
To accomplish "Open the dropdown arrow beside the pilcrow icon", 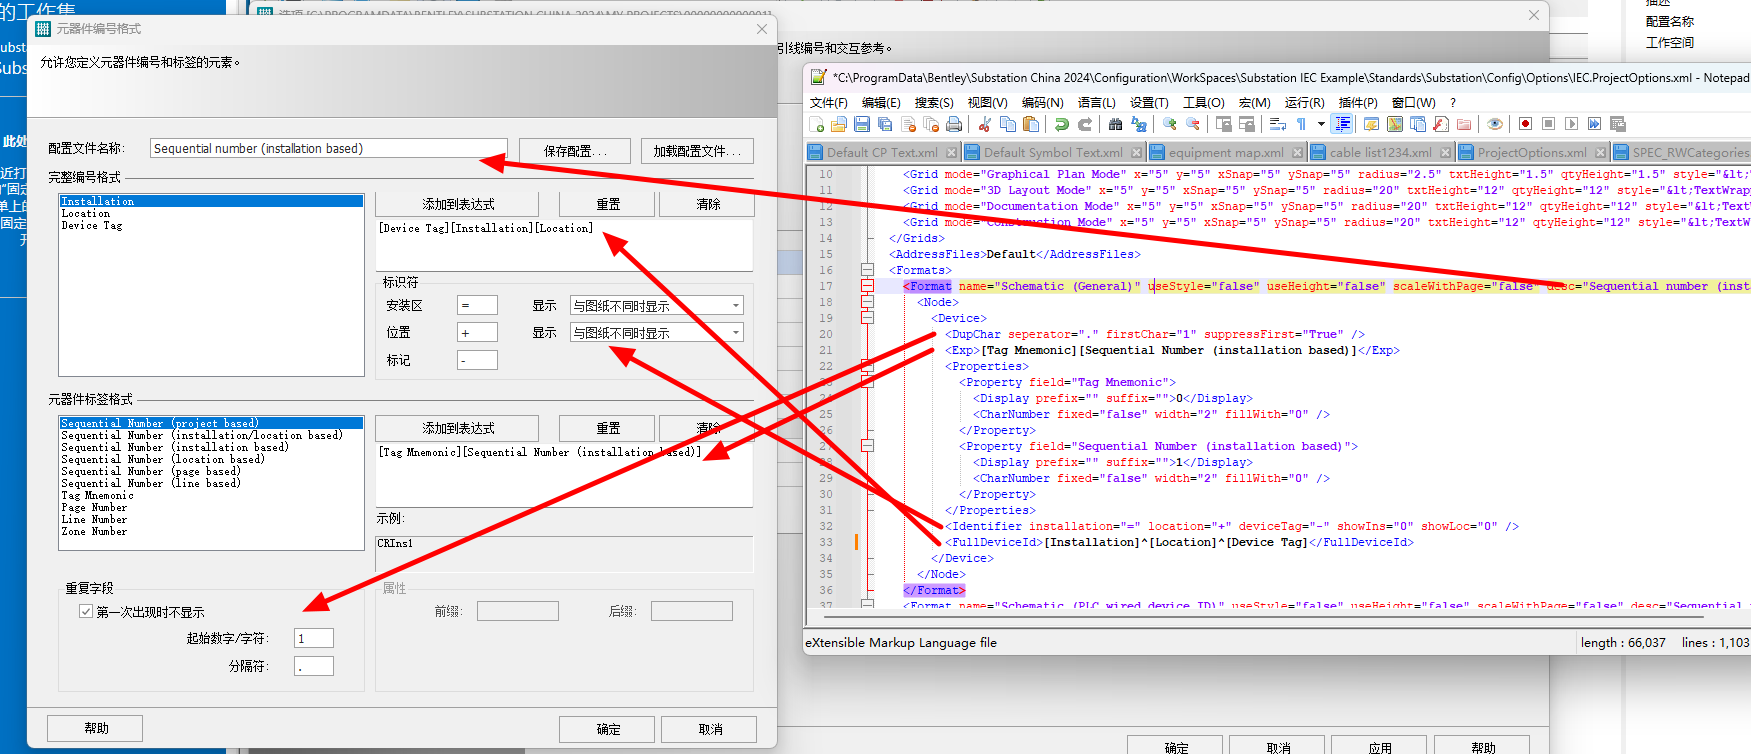I will tap(1321, 124).
